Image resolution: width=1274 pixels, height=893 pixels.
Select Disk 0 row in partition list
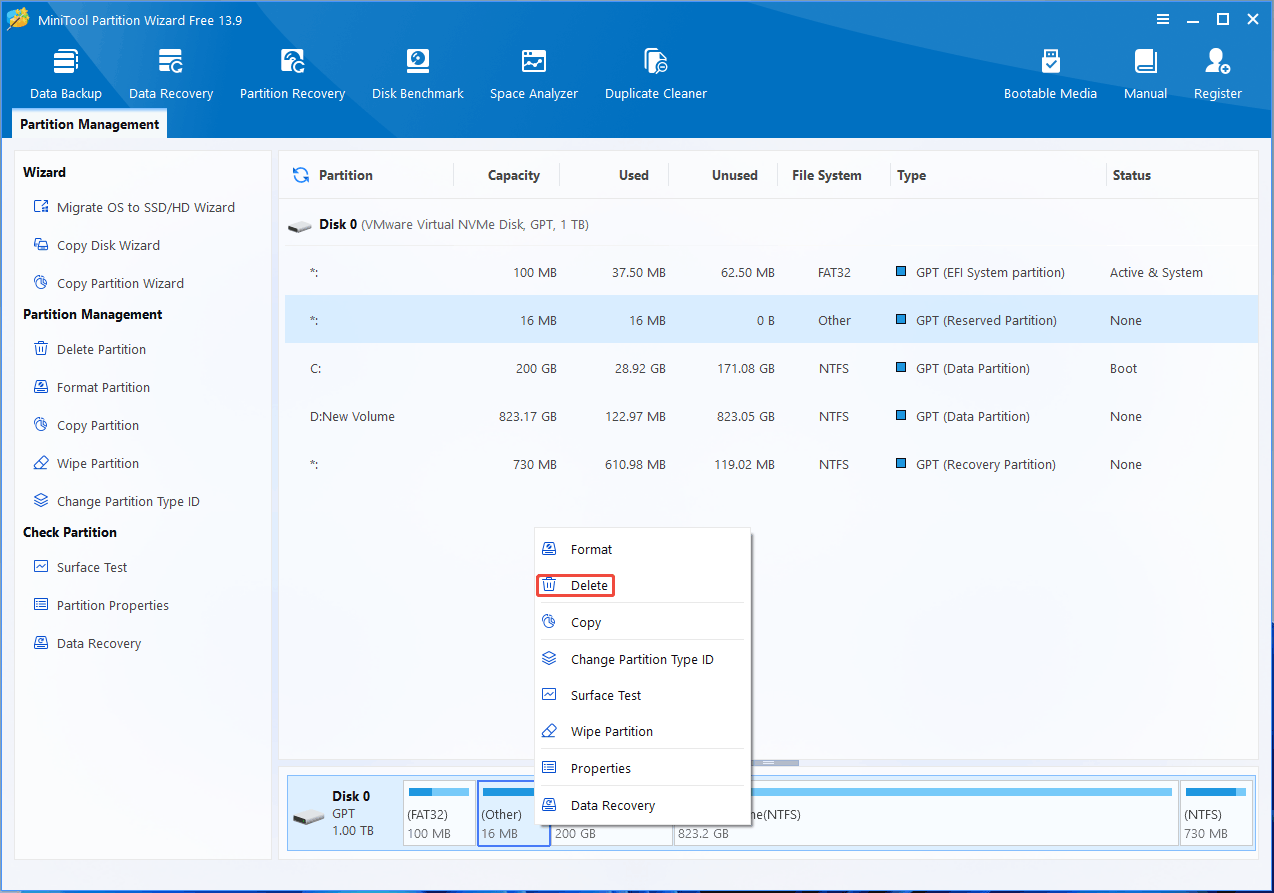coord(771,225)
